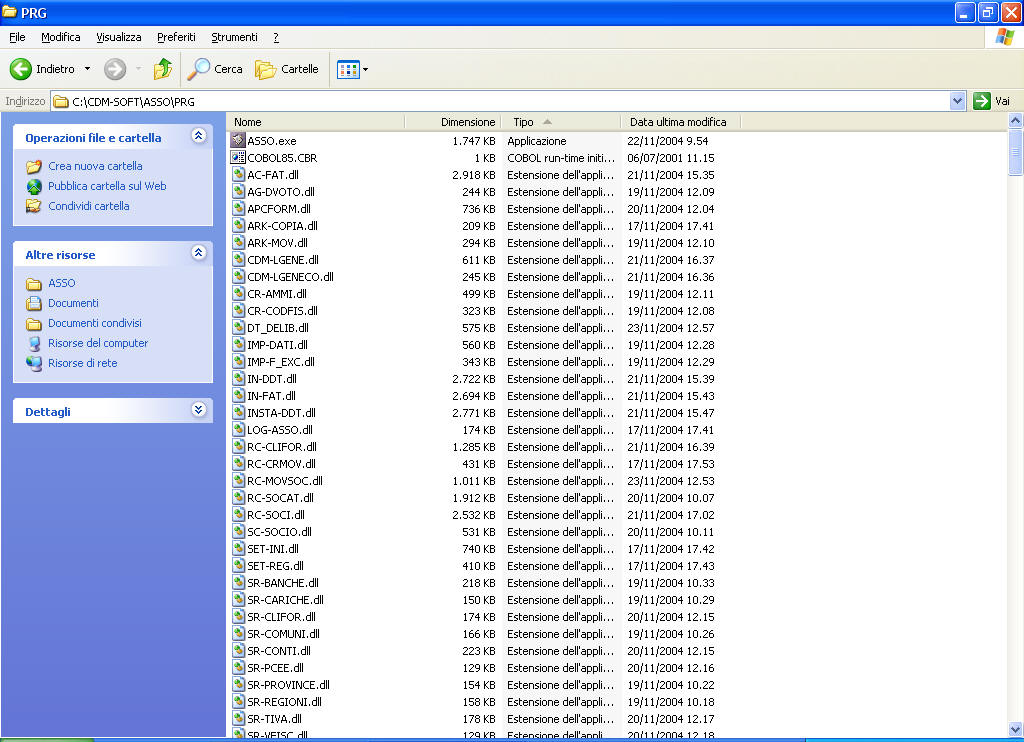Open the forward button history dropdown arrow
The image size is (1024, 742).
(138, 69)
